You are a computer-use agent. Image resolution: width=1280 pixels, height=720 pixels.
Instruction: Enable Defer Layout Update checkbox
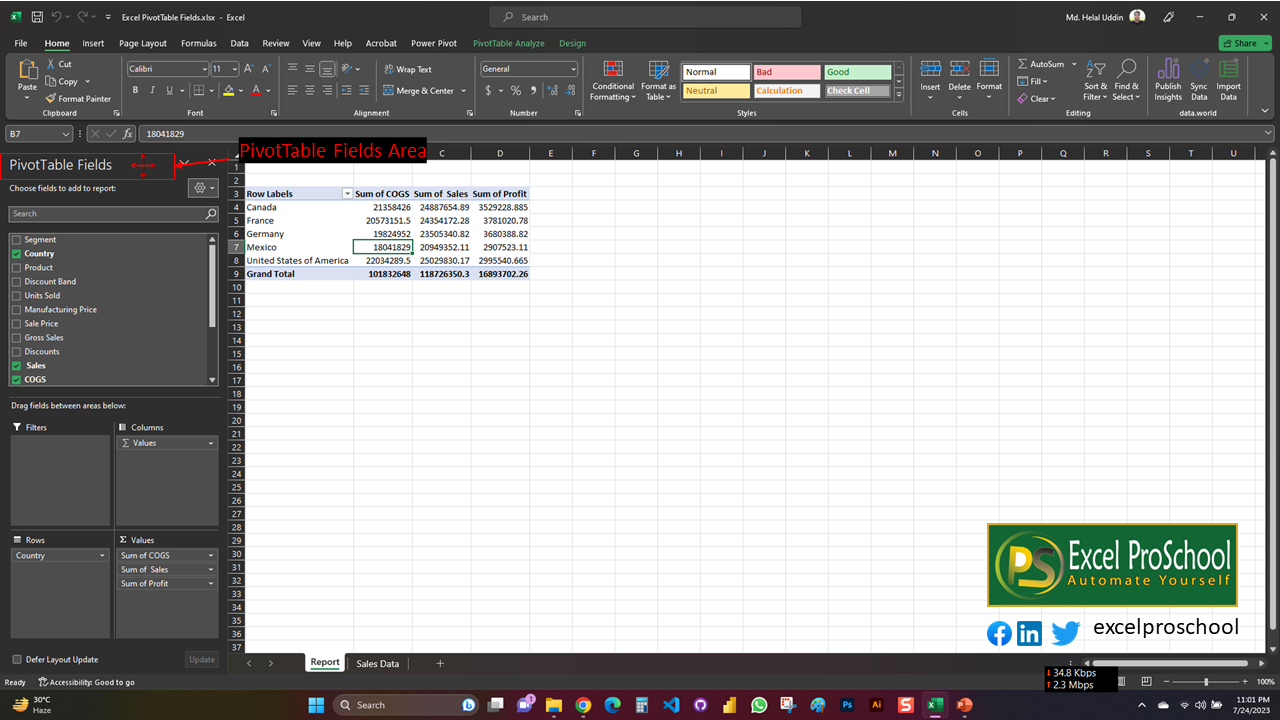(17, 660)
